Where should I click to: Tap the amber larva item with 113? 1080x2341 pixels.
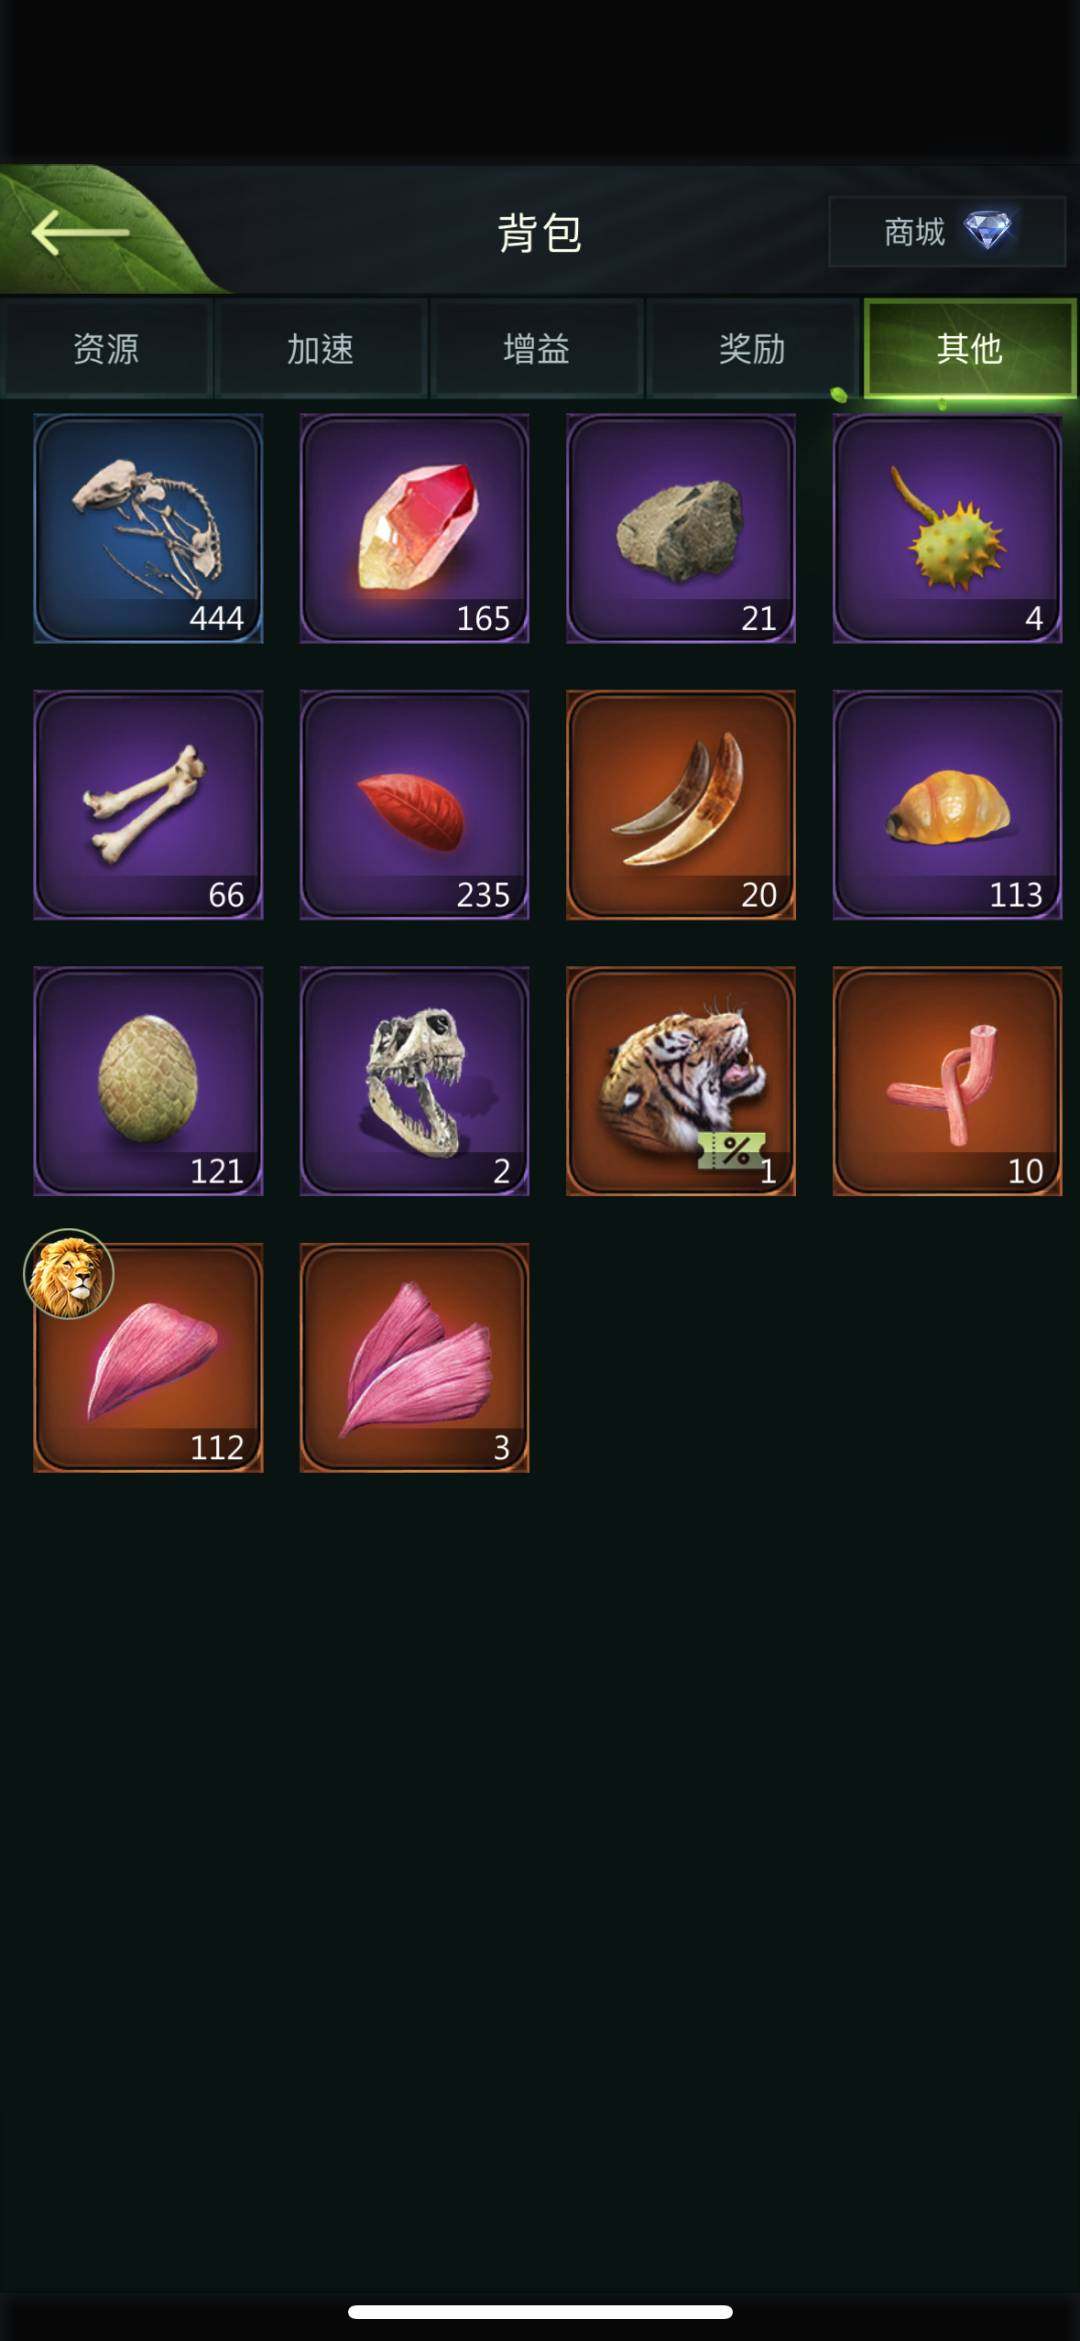point(947,804)
